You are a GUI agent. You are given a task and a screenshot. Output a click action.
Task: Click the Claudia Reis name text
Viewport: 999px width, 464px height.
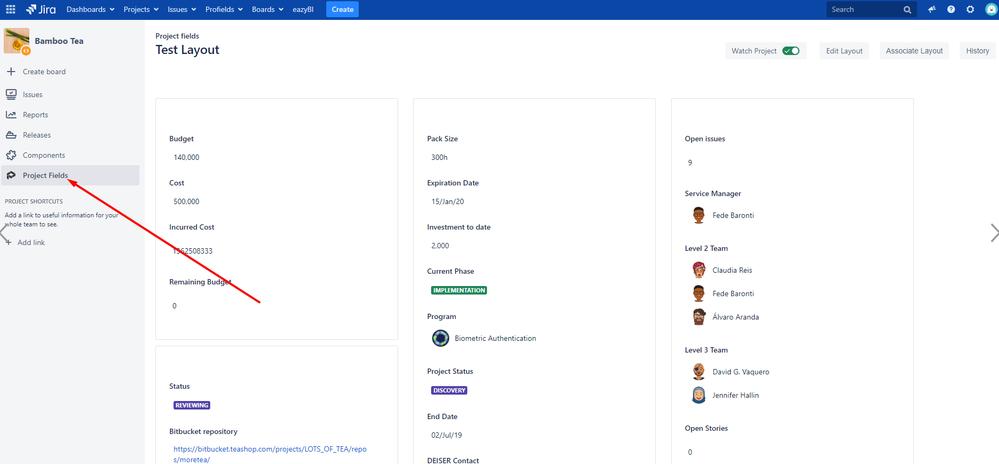pyautogui.click(x=732, y=270)
